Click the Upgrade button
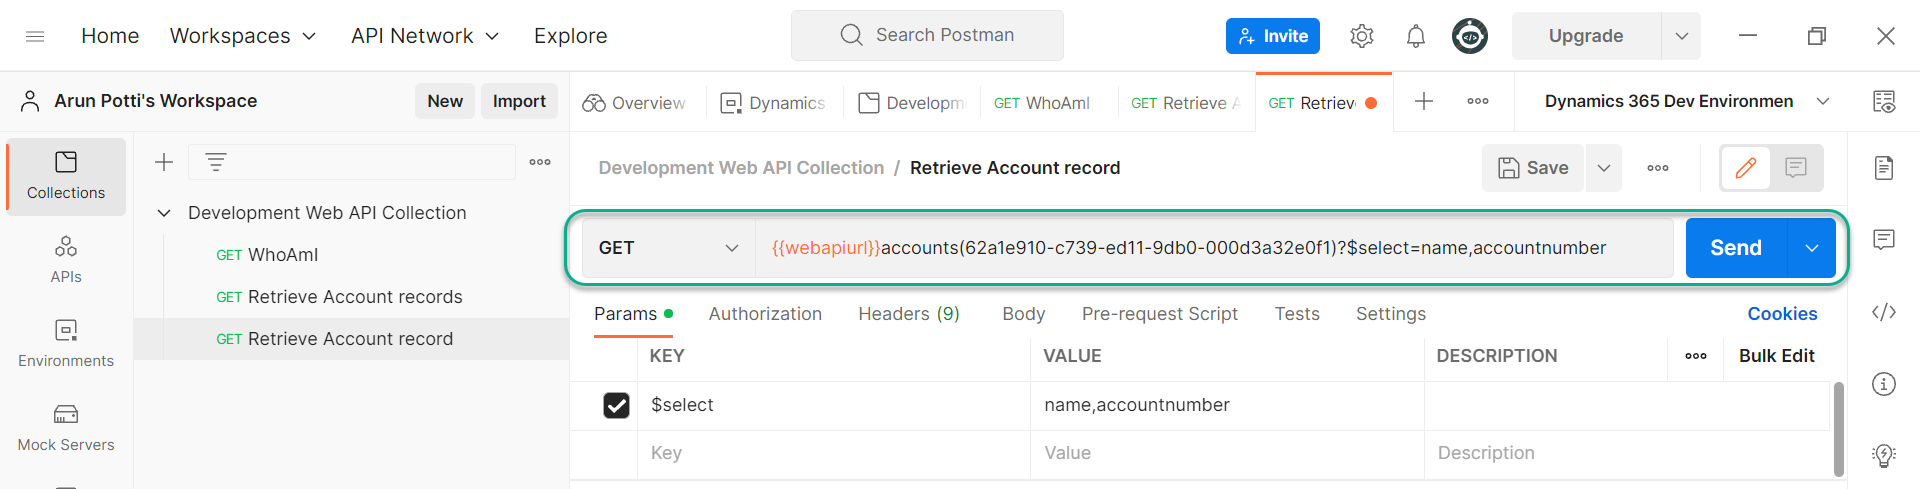 pyautogui.click(x=1586, y=36)
